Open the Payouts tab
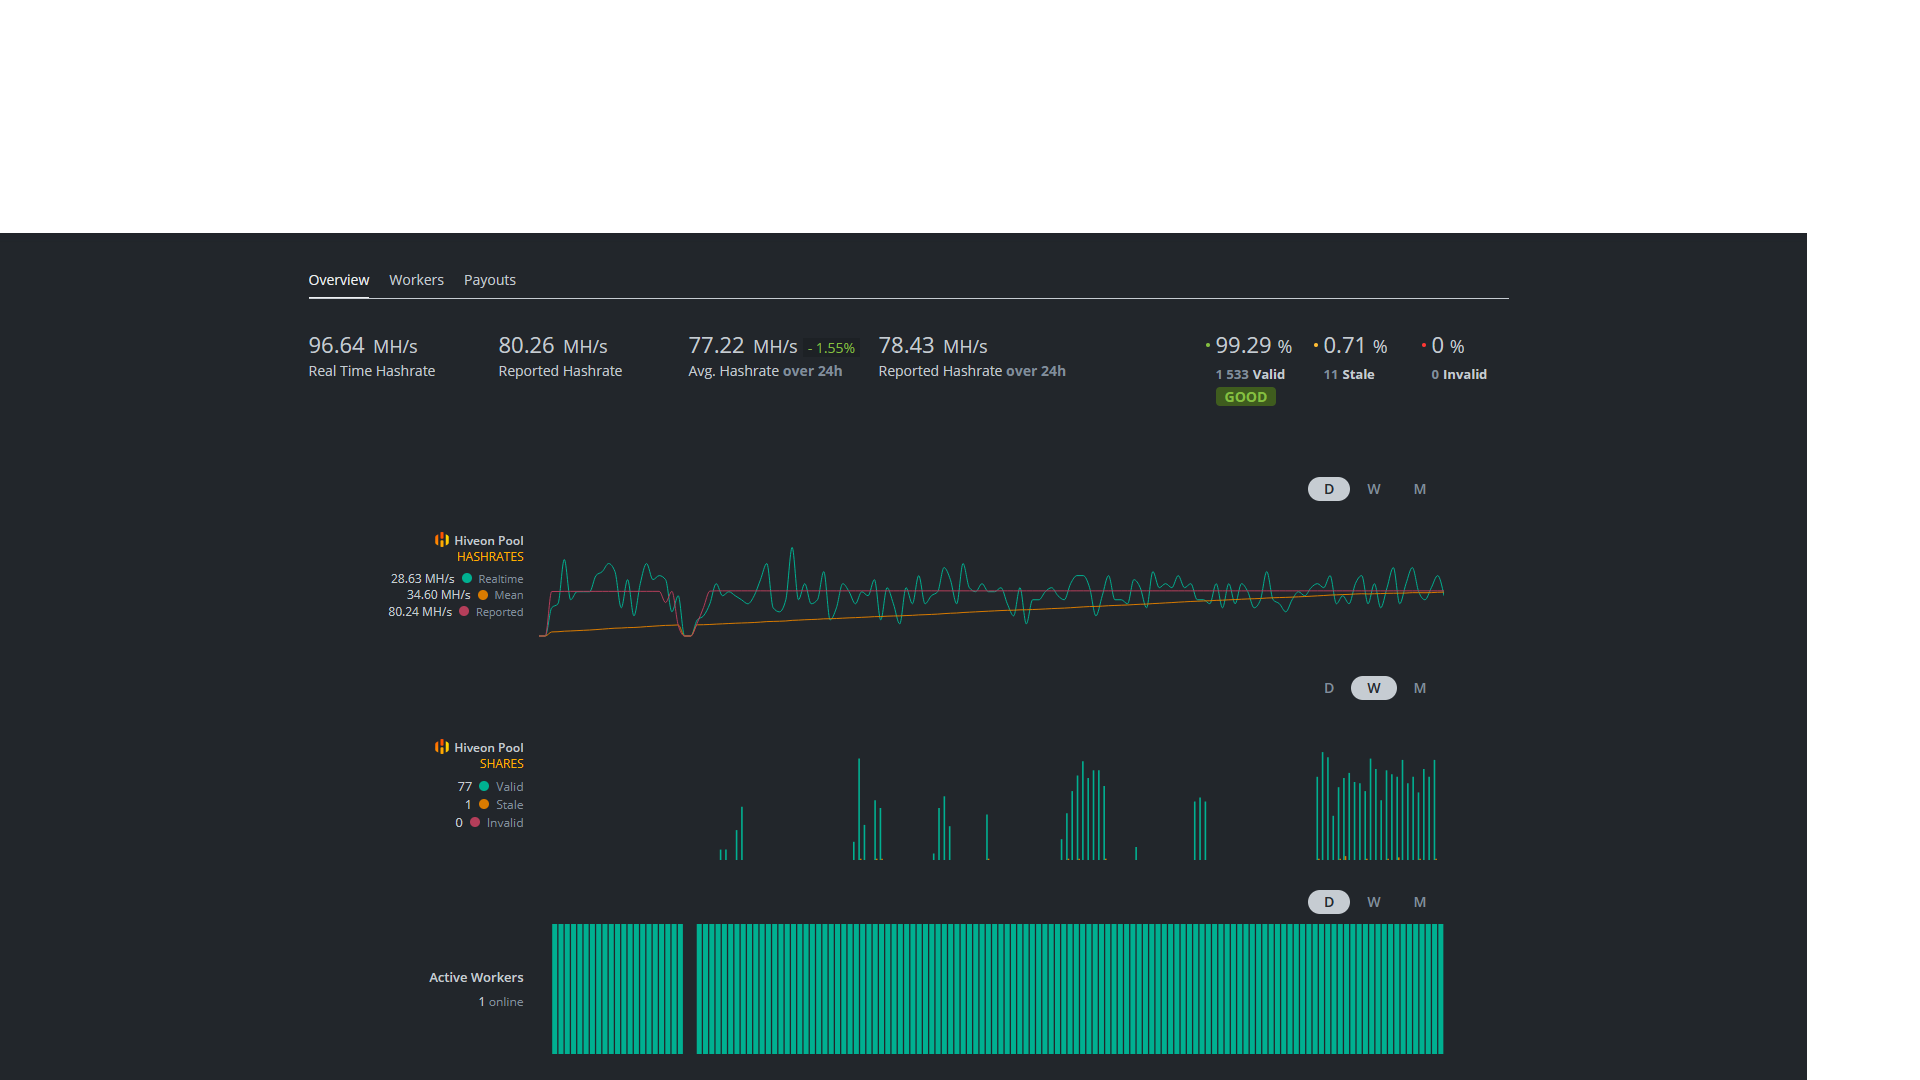Screen dimensions: 1920x1080 pos(490,280)
